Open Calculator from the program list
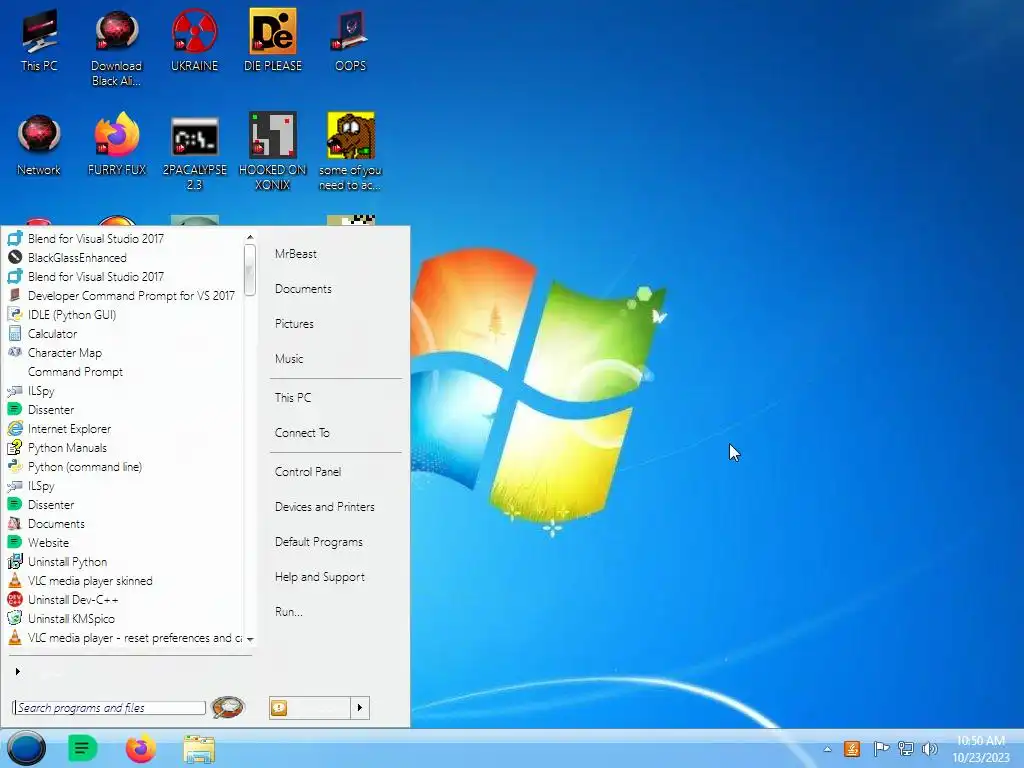Viewport: 1024px width, 768px height. [x=52, y=334]
